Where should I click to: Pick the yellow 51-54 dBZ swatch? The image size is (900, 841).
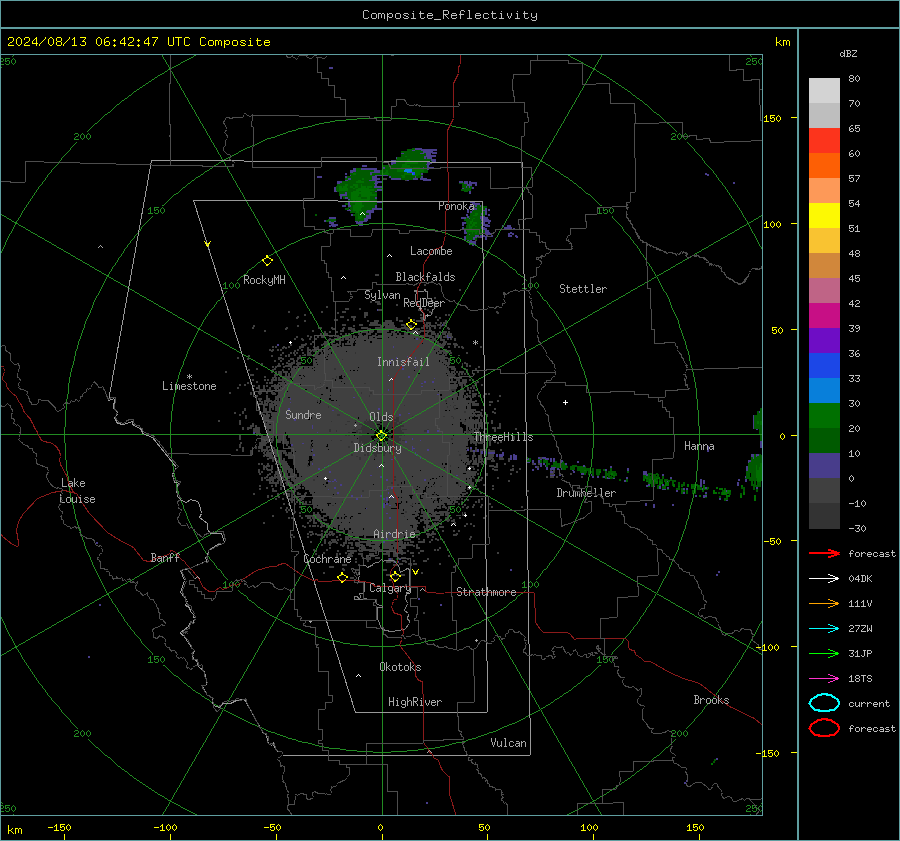click(824, 215)
